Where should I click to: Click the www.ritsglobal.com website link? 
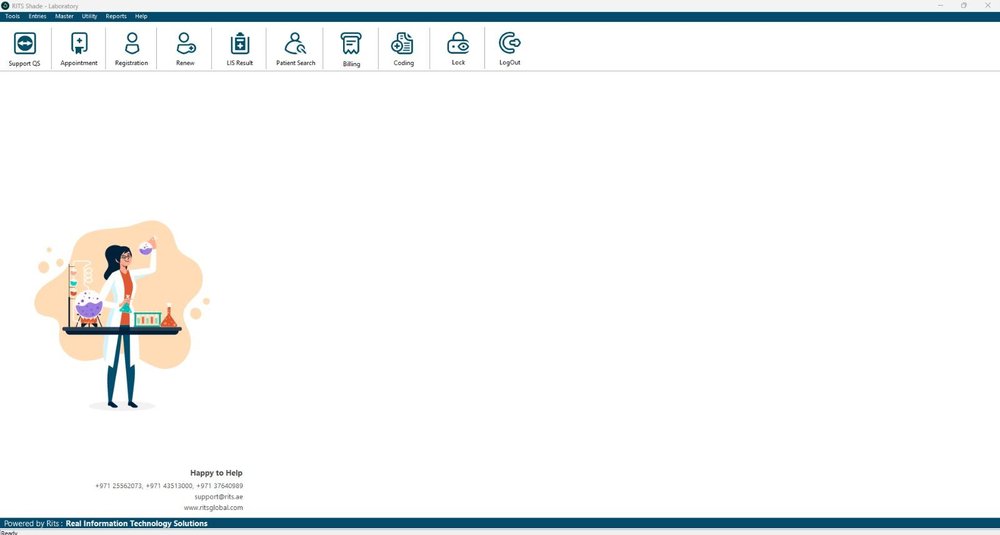click(x=213, y=508)
